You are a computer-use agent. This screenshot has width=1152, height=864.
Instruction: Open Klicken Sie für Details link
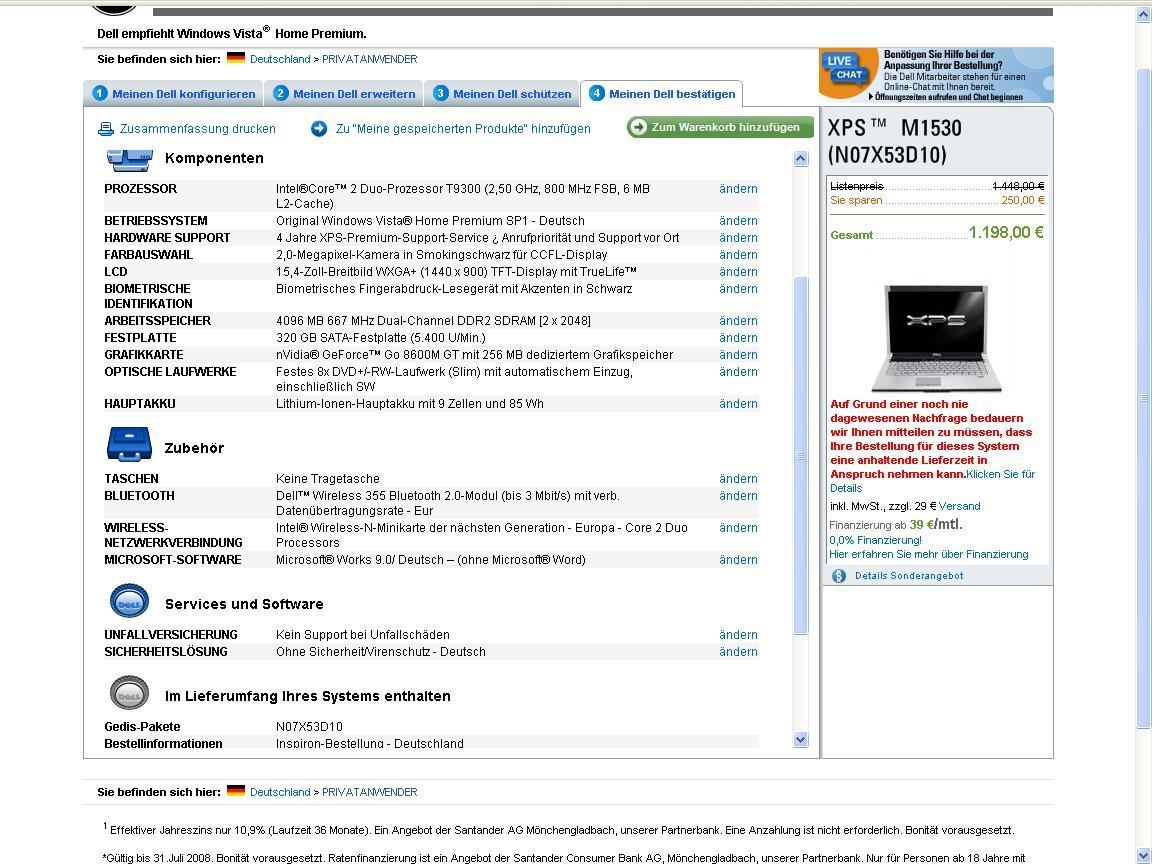click(x=933, y=481)
